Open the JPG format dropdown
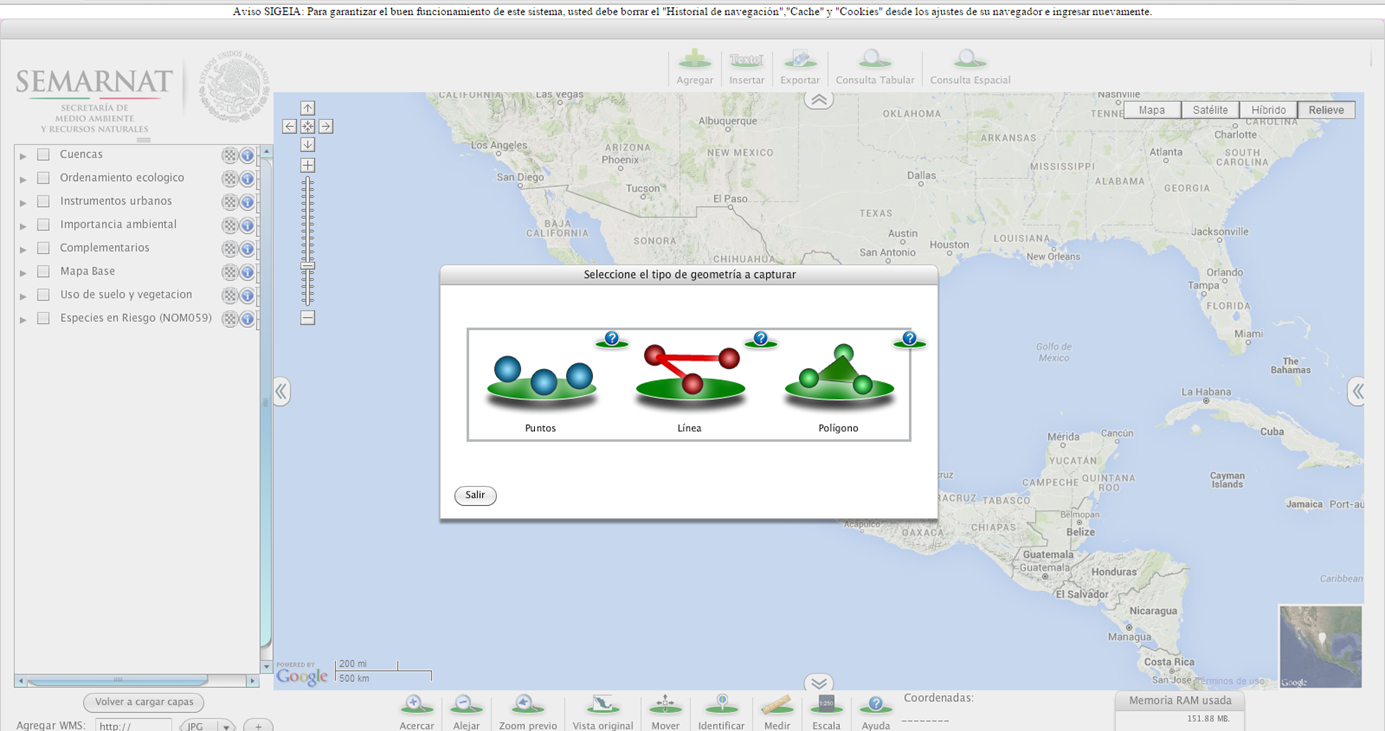The height and width of the screenshot is (731, 1385). point(226,727)
